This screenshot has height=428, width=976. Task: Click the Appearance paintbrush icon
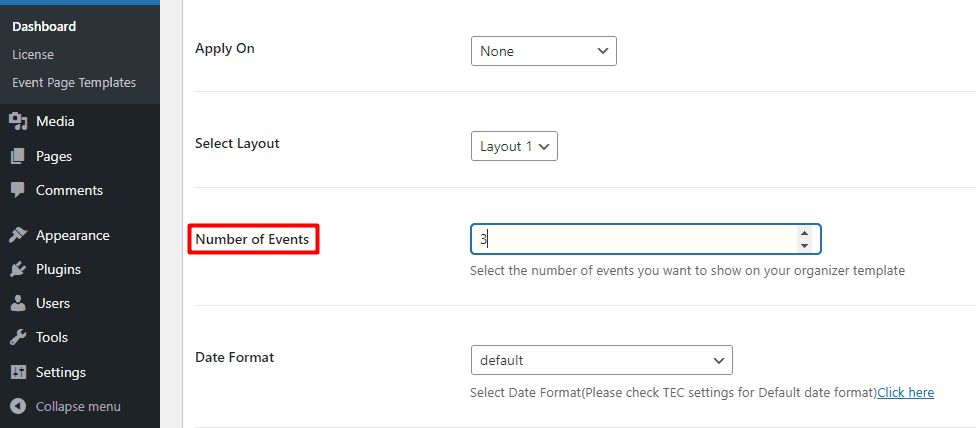pyautogui.click(x=18, y=236)
